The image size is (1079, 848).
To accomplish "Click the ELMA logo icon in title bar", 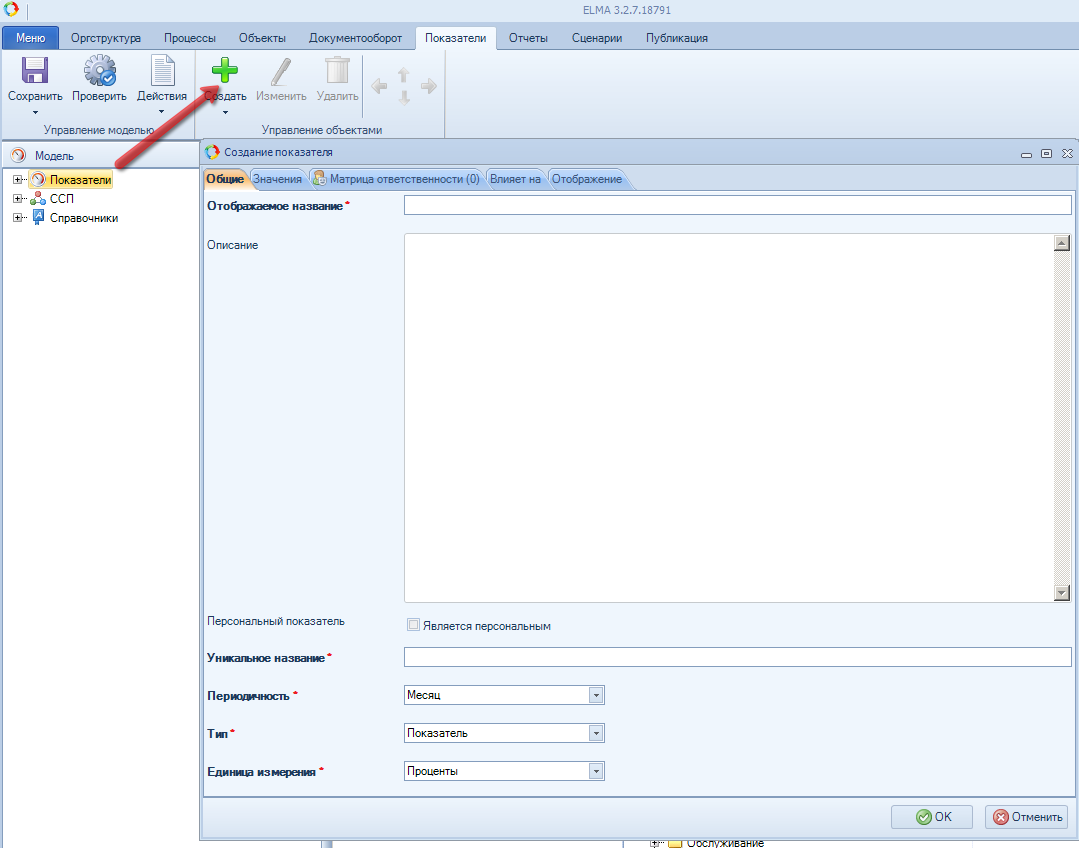I will [x=12, y=10].
